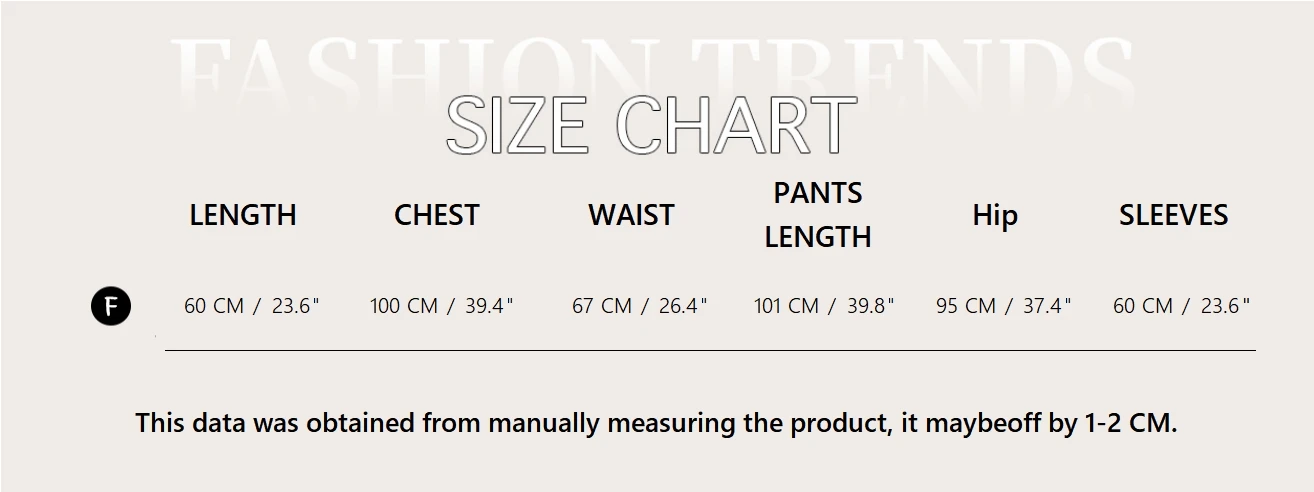The image size is (1314, 492).
Task: Click the horizontal divider line below the values
Action: 710,351
